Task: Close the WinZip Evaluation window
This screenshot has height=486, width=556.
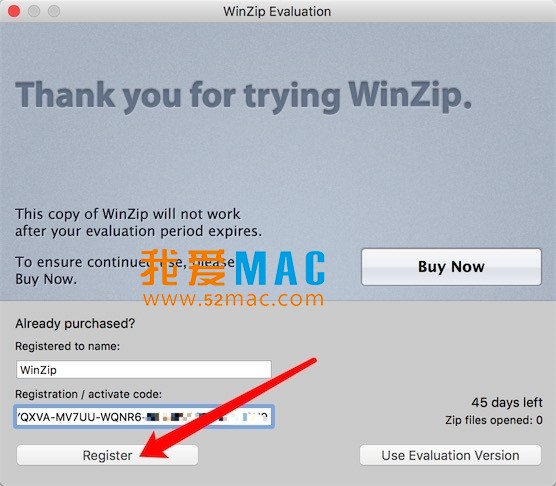Action: coord(14,11)
